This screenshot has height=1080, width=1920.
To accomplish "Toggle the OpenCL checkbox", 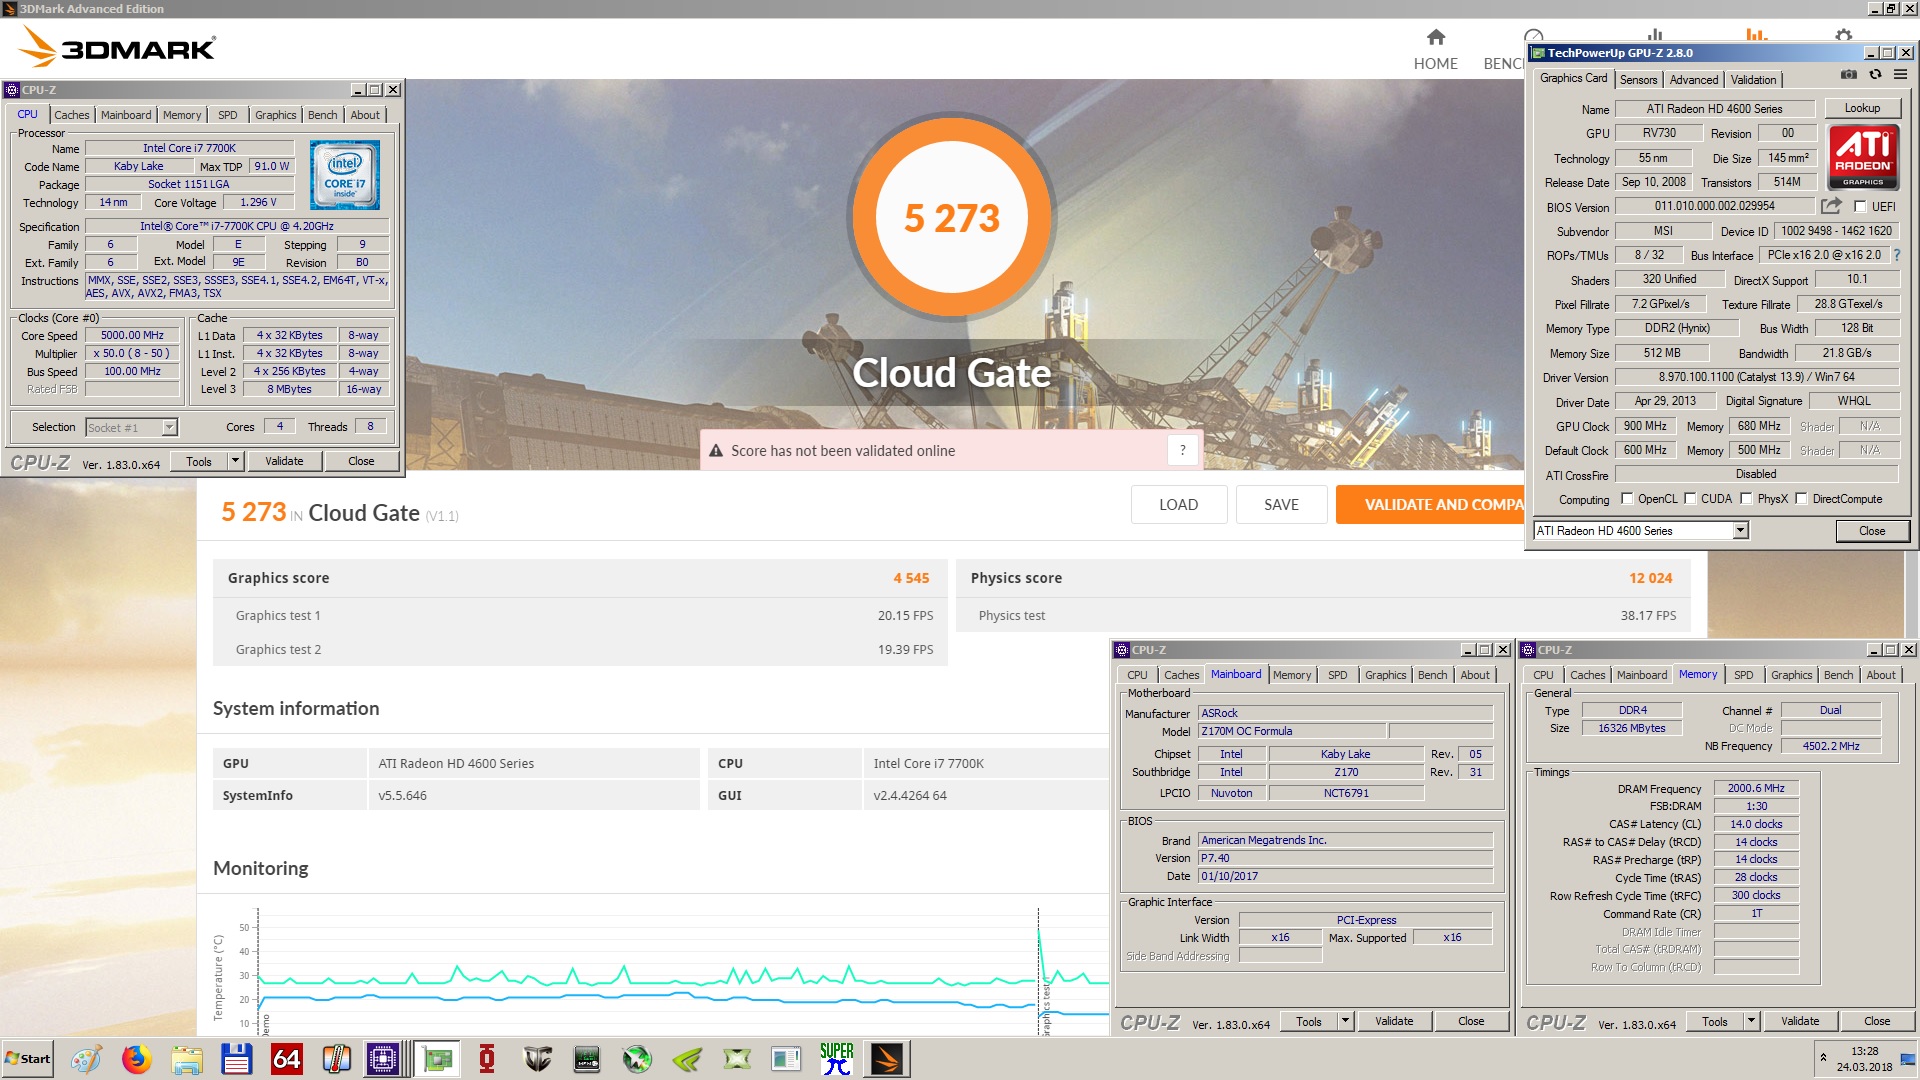I will 1627,499.
